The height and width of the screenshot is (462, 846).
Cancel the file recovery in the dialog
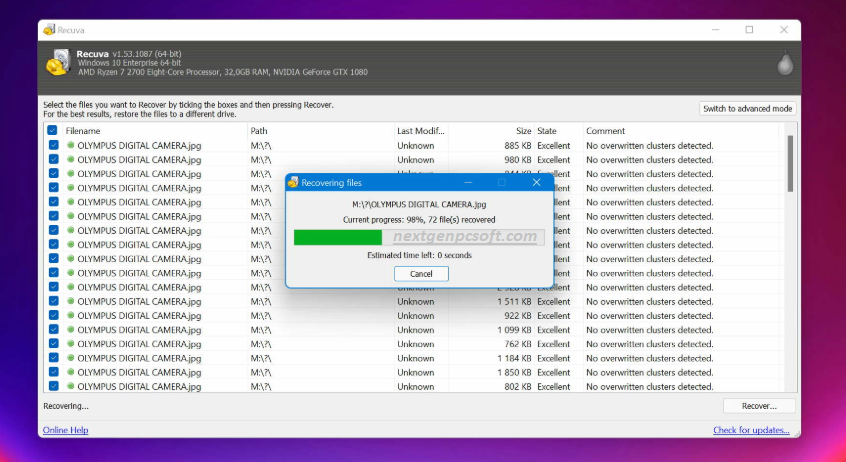(x=421, y=274)
